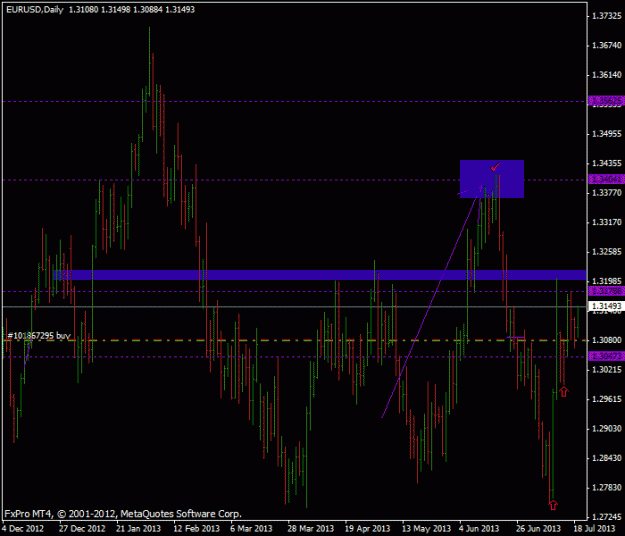Click the 1.30215 price scale label
This screenshot has height=536, width=625.
pyautogui.click(x=606, y=369)
